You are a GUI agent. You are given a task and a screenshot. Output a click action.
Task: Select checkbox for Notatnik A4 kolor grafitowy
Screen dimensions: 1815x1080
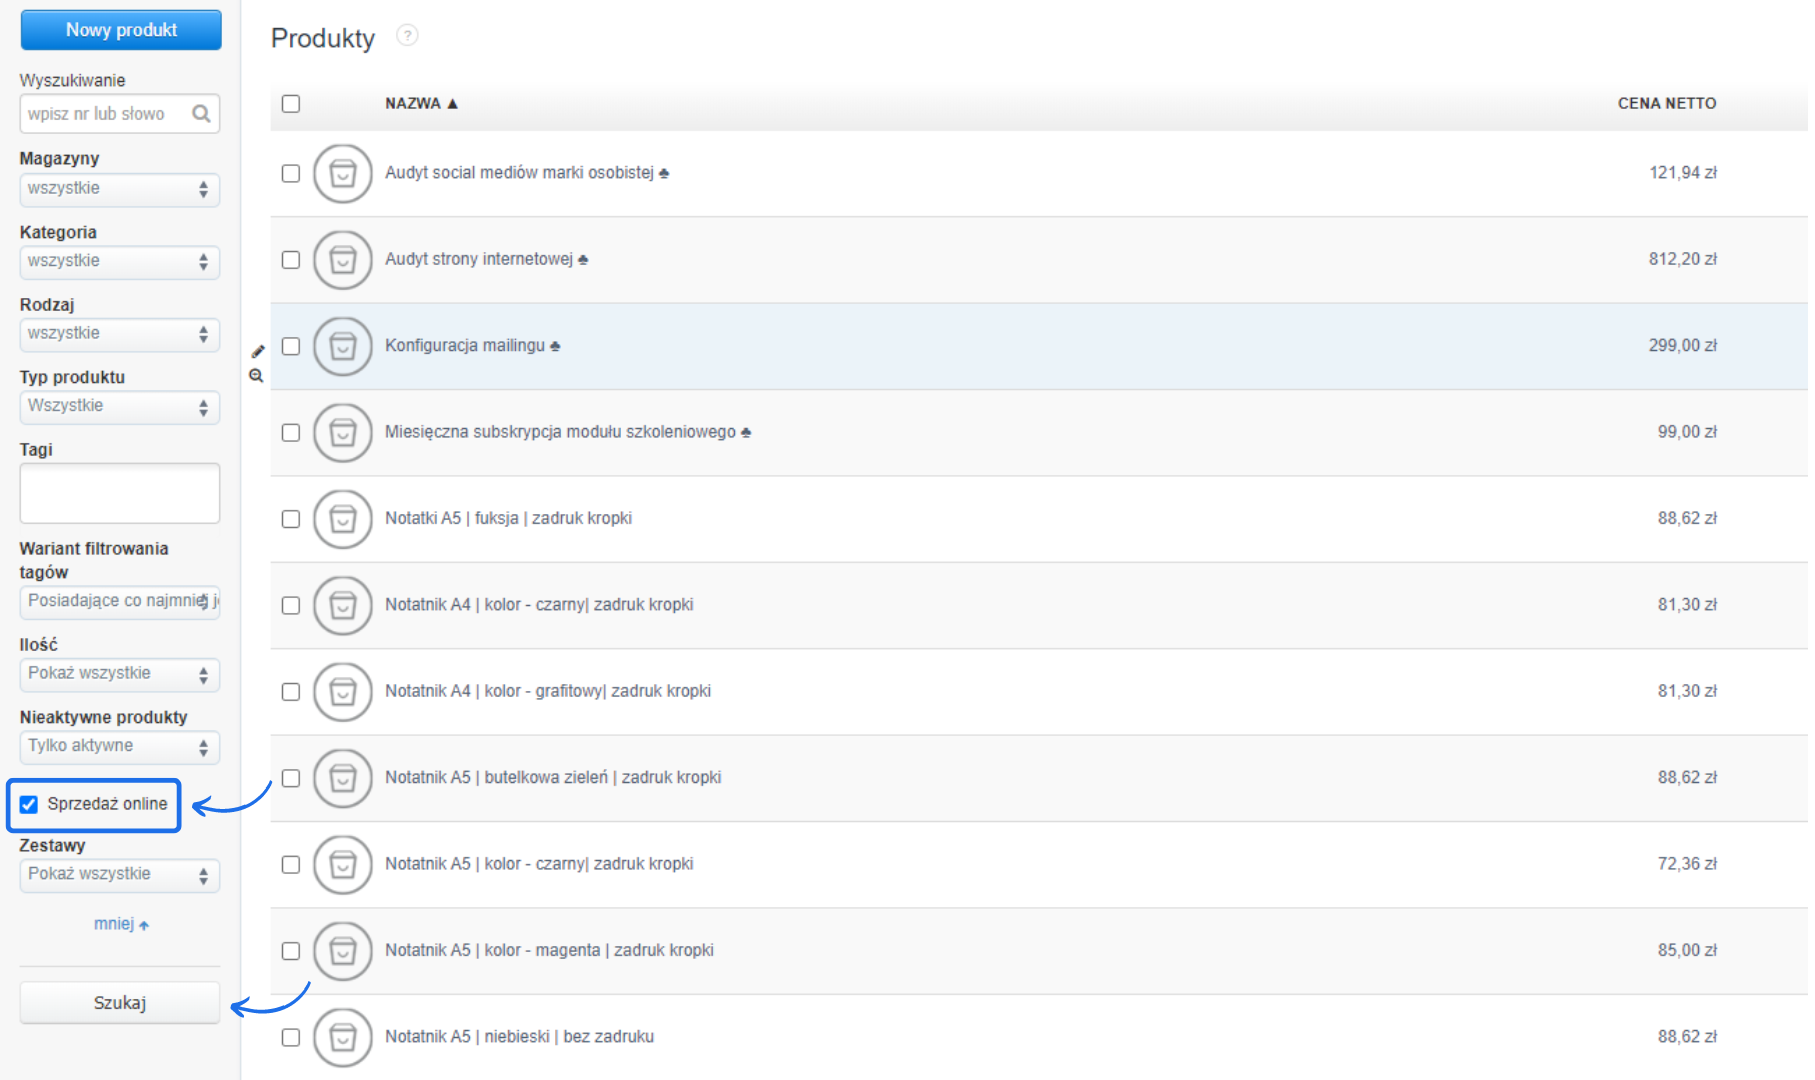pos(291,692)
